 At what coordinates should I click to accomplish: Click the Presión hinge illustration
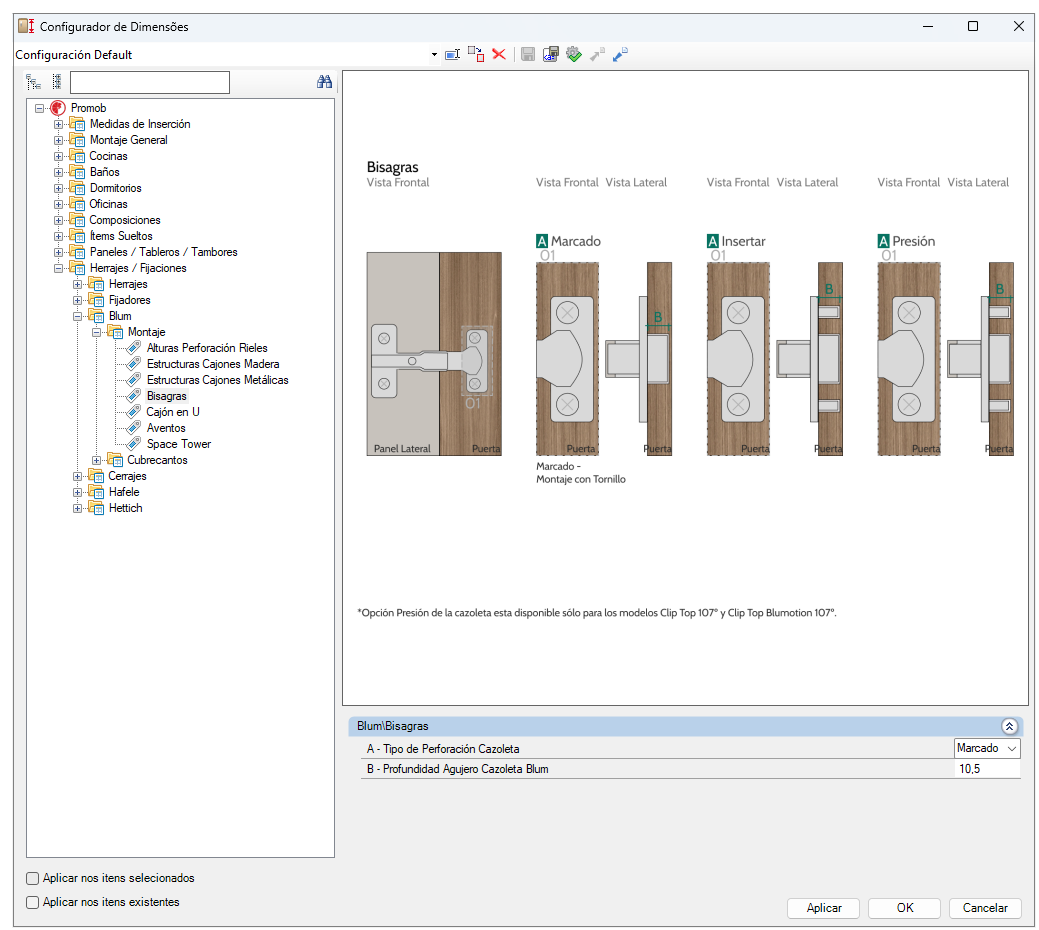tap(946, 358)
